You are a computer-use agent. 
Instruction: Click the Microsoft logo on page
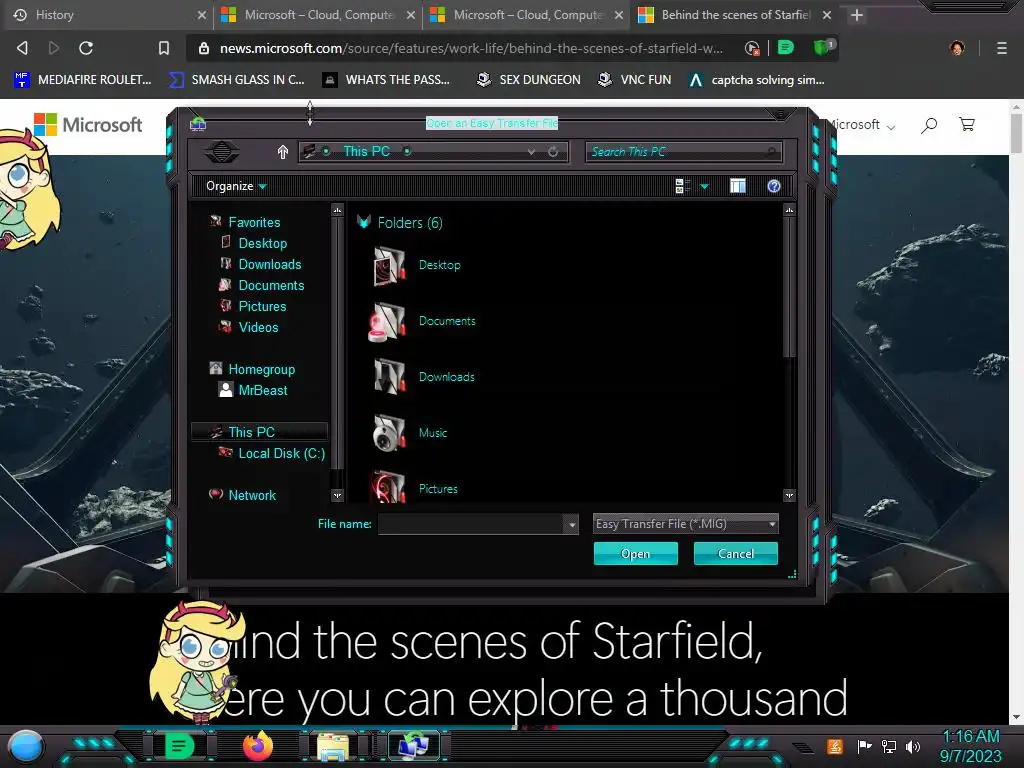point(88,124)
